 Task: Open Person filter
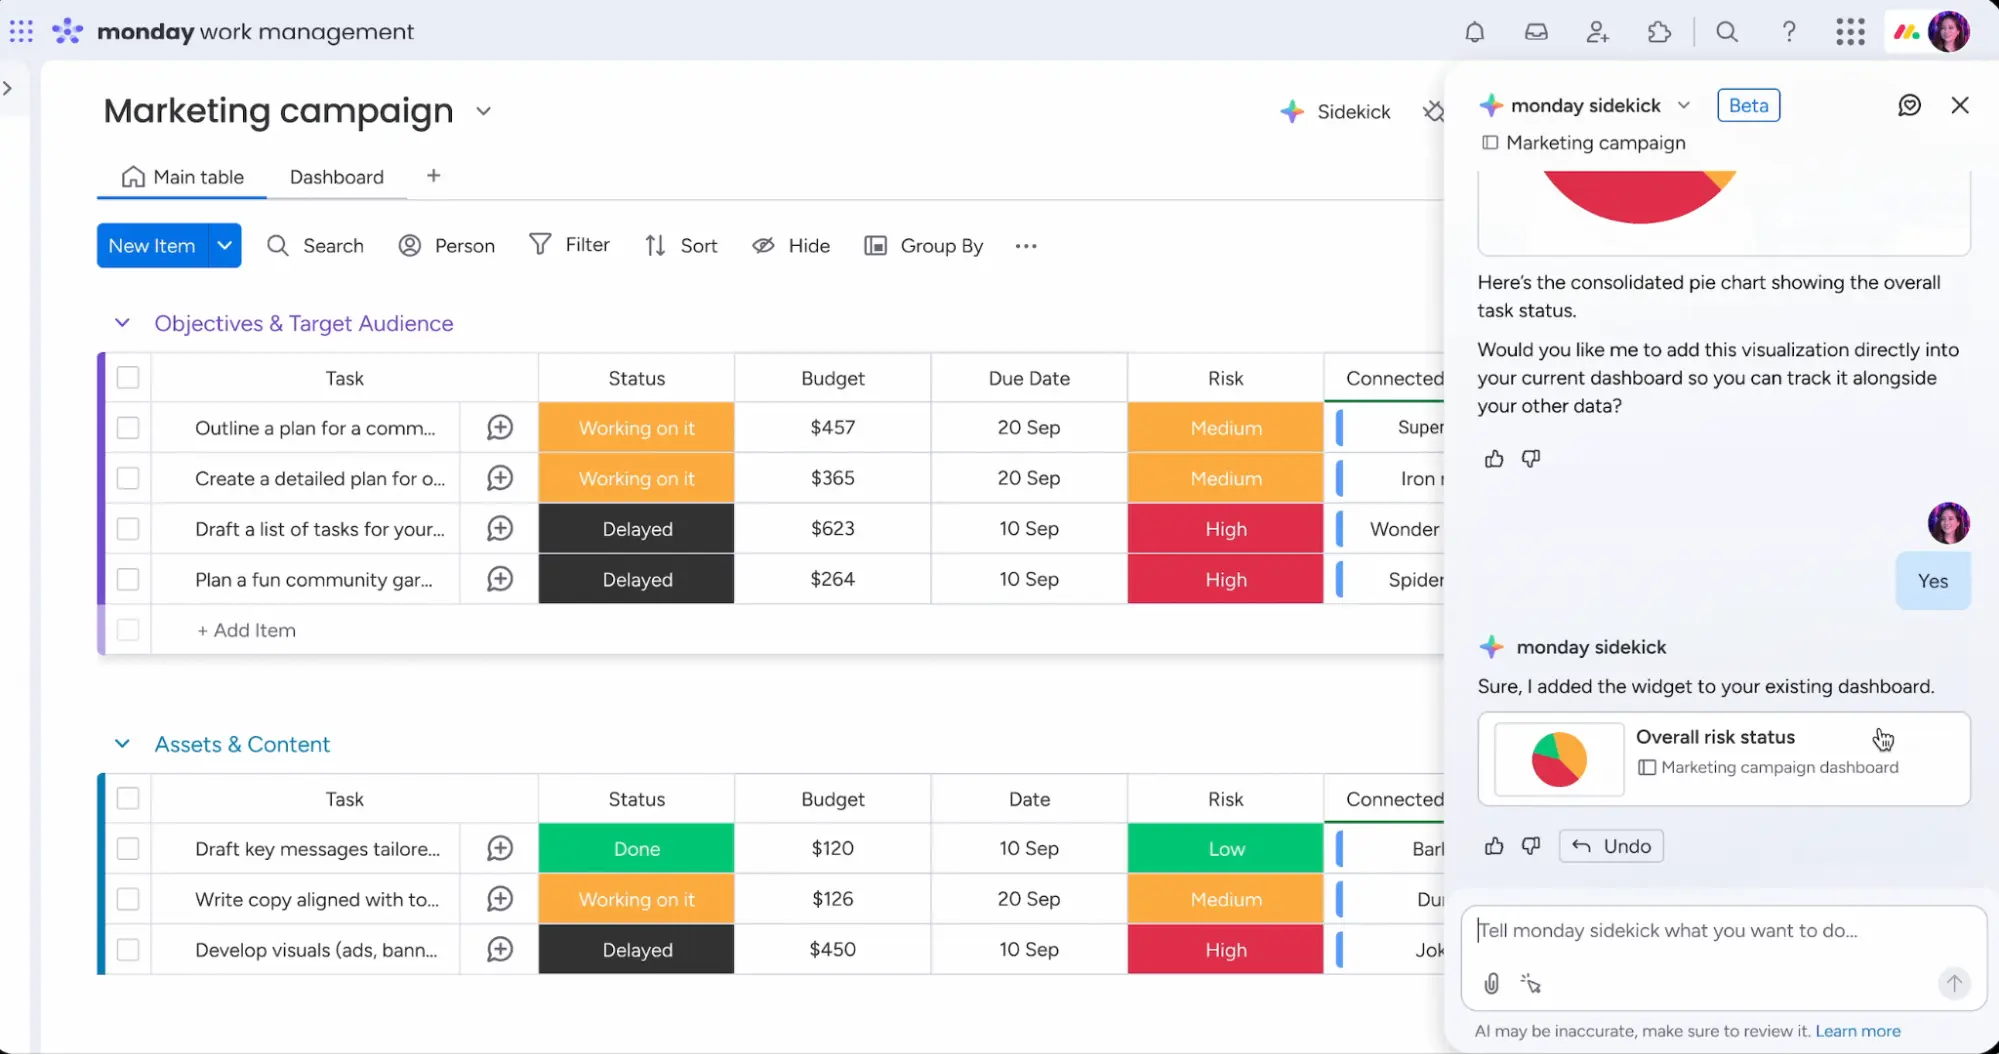click(x=447, y=246)
